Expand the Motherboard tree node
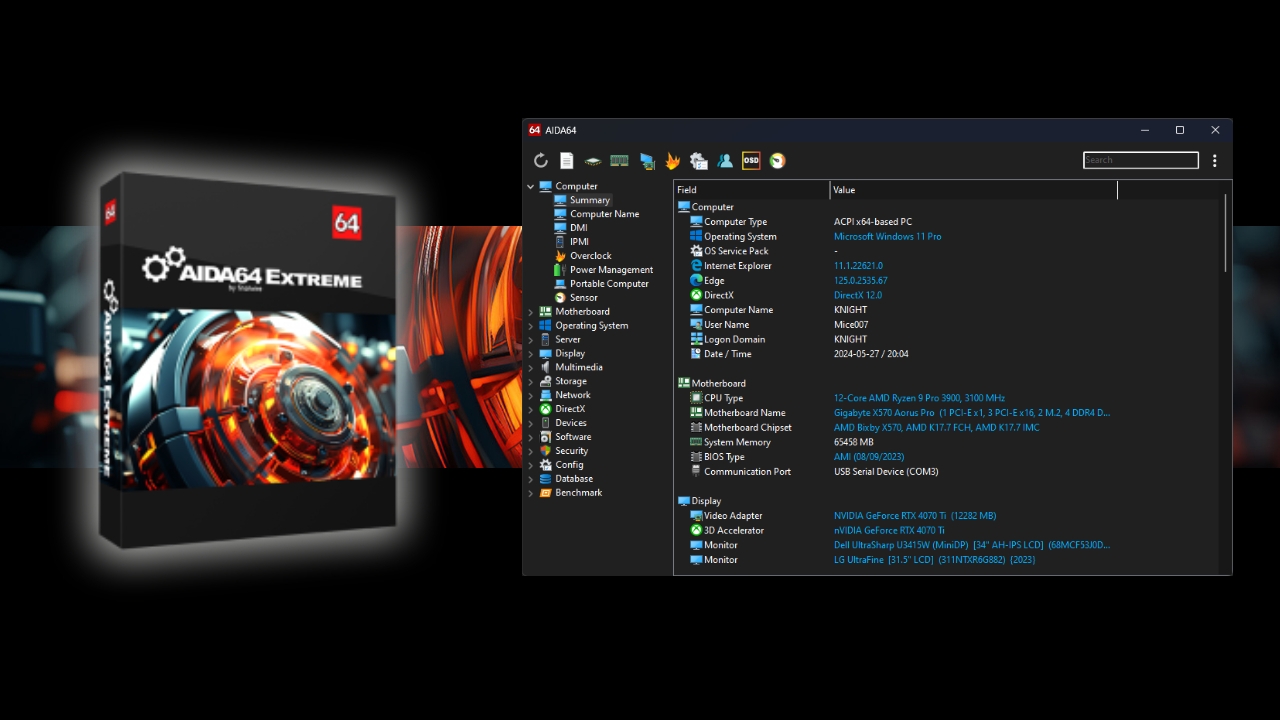 pyautogui.click(x=531, y=312)
